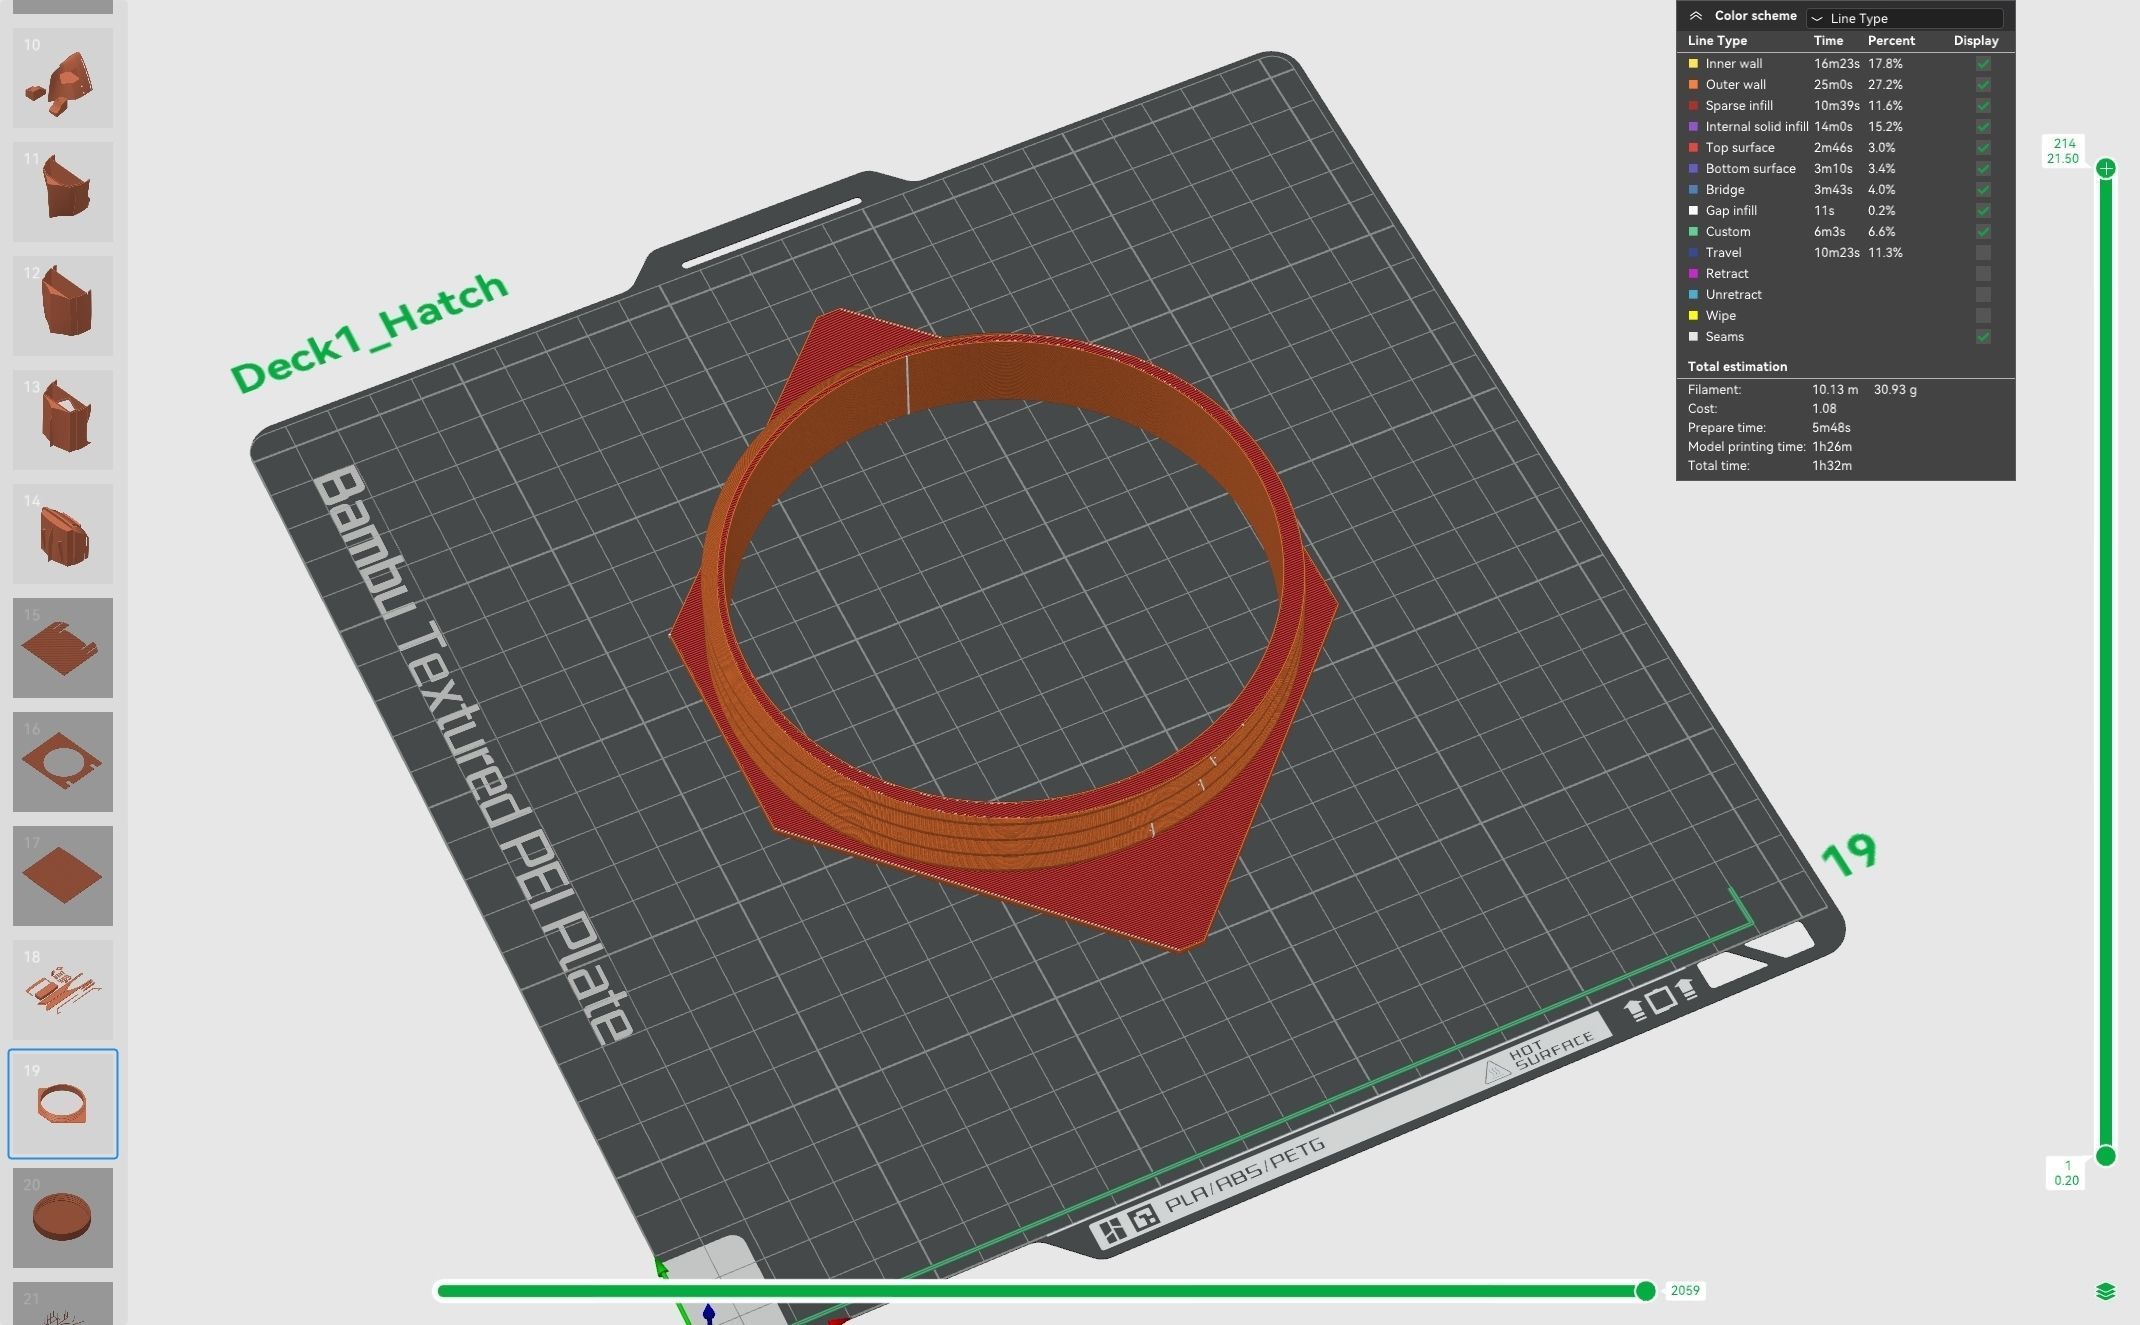Click the Bridge legend entry
The width and height of the screenshot is (2140, 1325).
[1725, 190]
